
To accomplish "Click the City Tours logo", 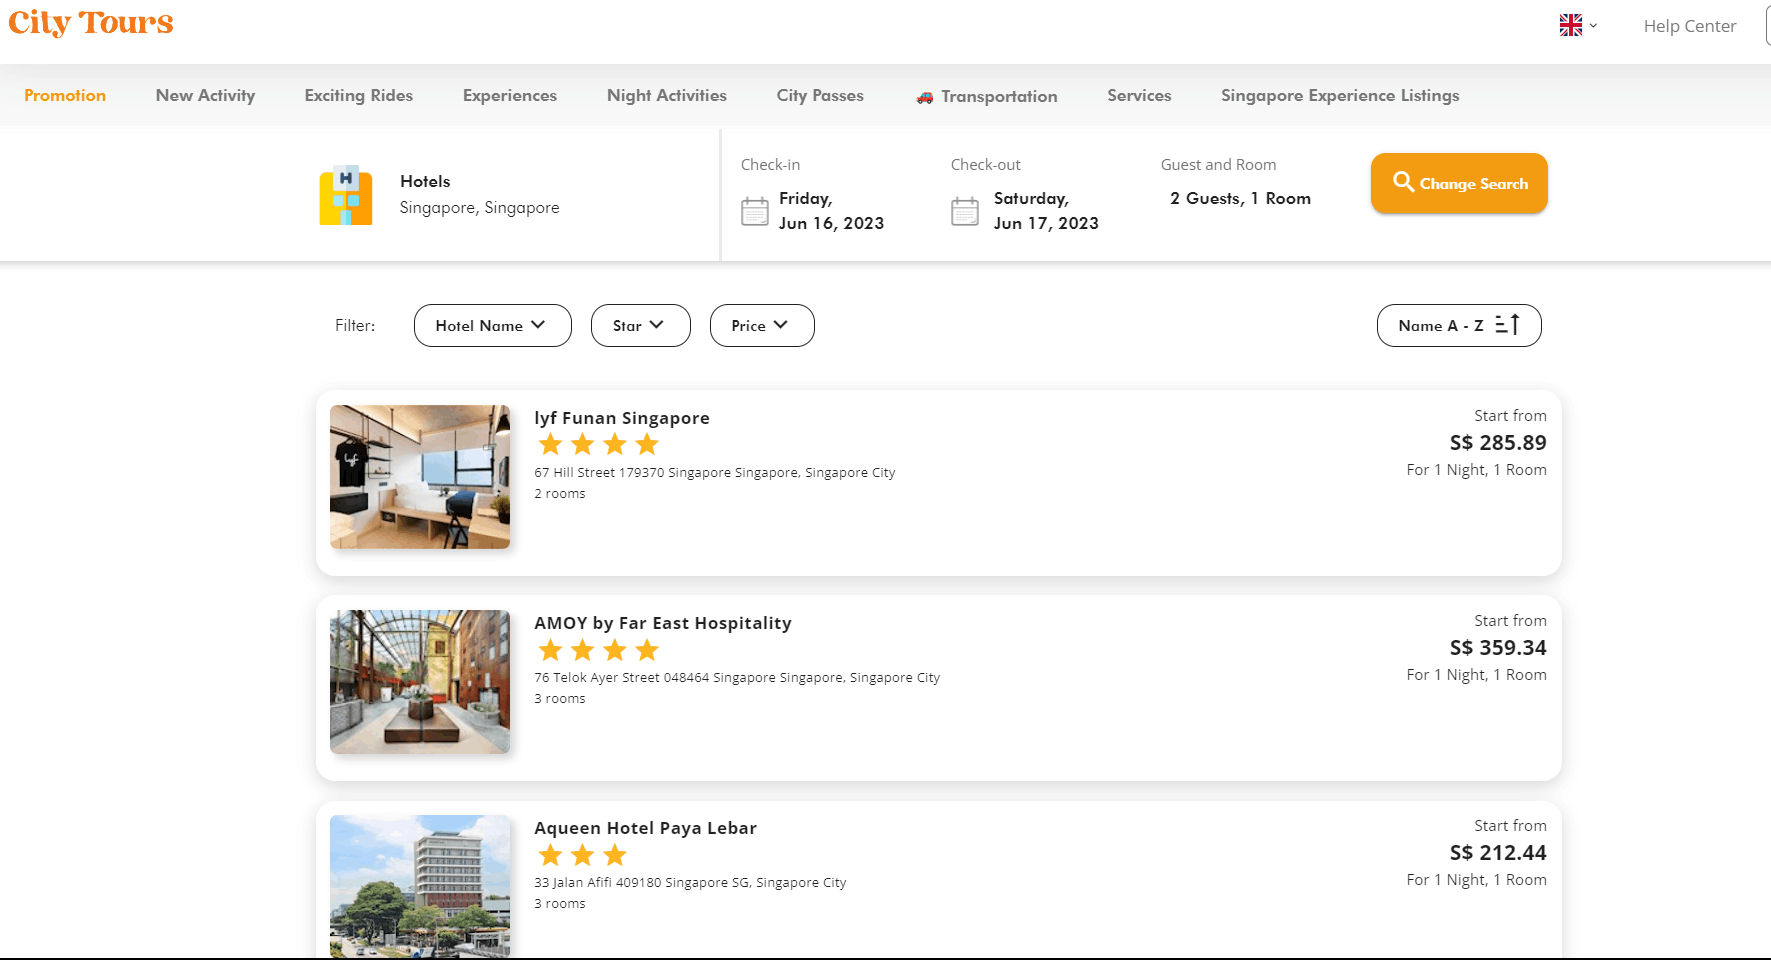I will point(90,23).
